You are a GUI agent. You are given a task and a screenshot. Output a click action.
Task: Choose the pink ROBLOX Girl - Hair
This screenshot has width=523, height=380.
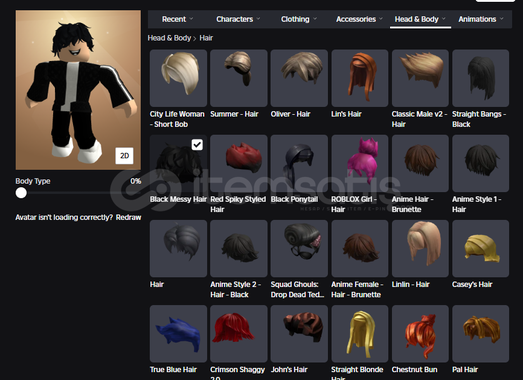pyautogui.click(x=360, y=163)
